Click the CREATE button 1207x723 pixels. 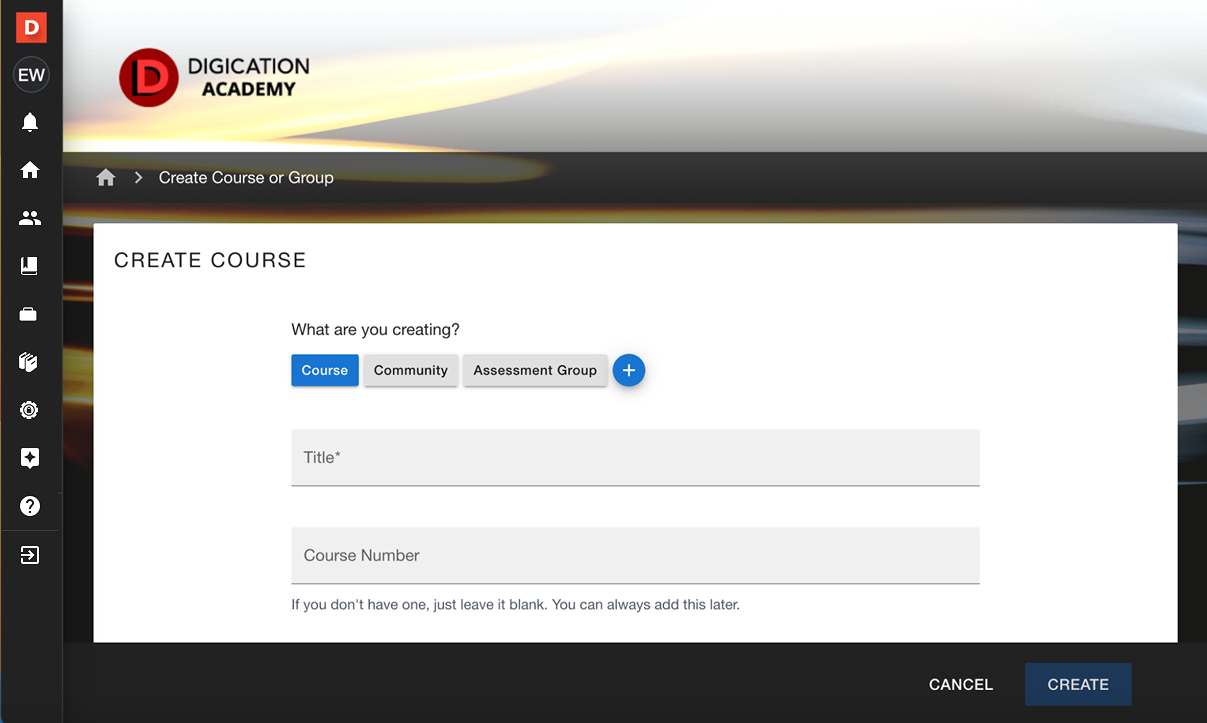(x=1078, y=685)
